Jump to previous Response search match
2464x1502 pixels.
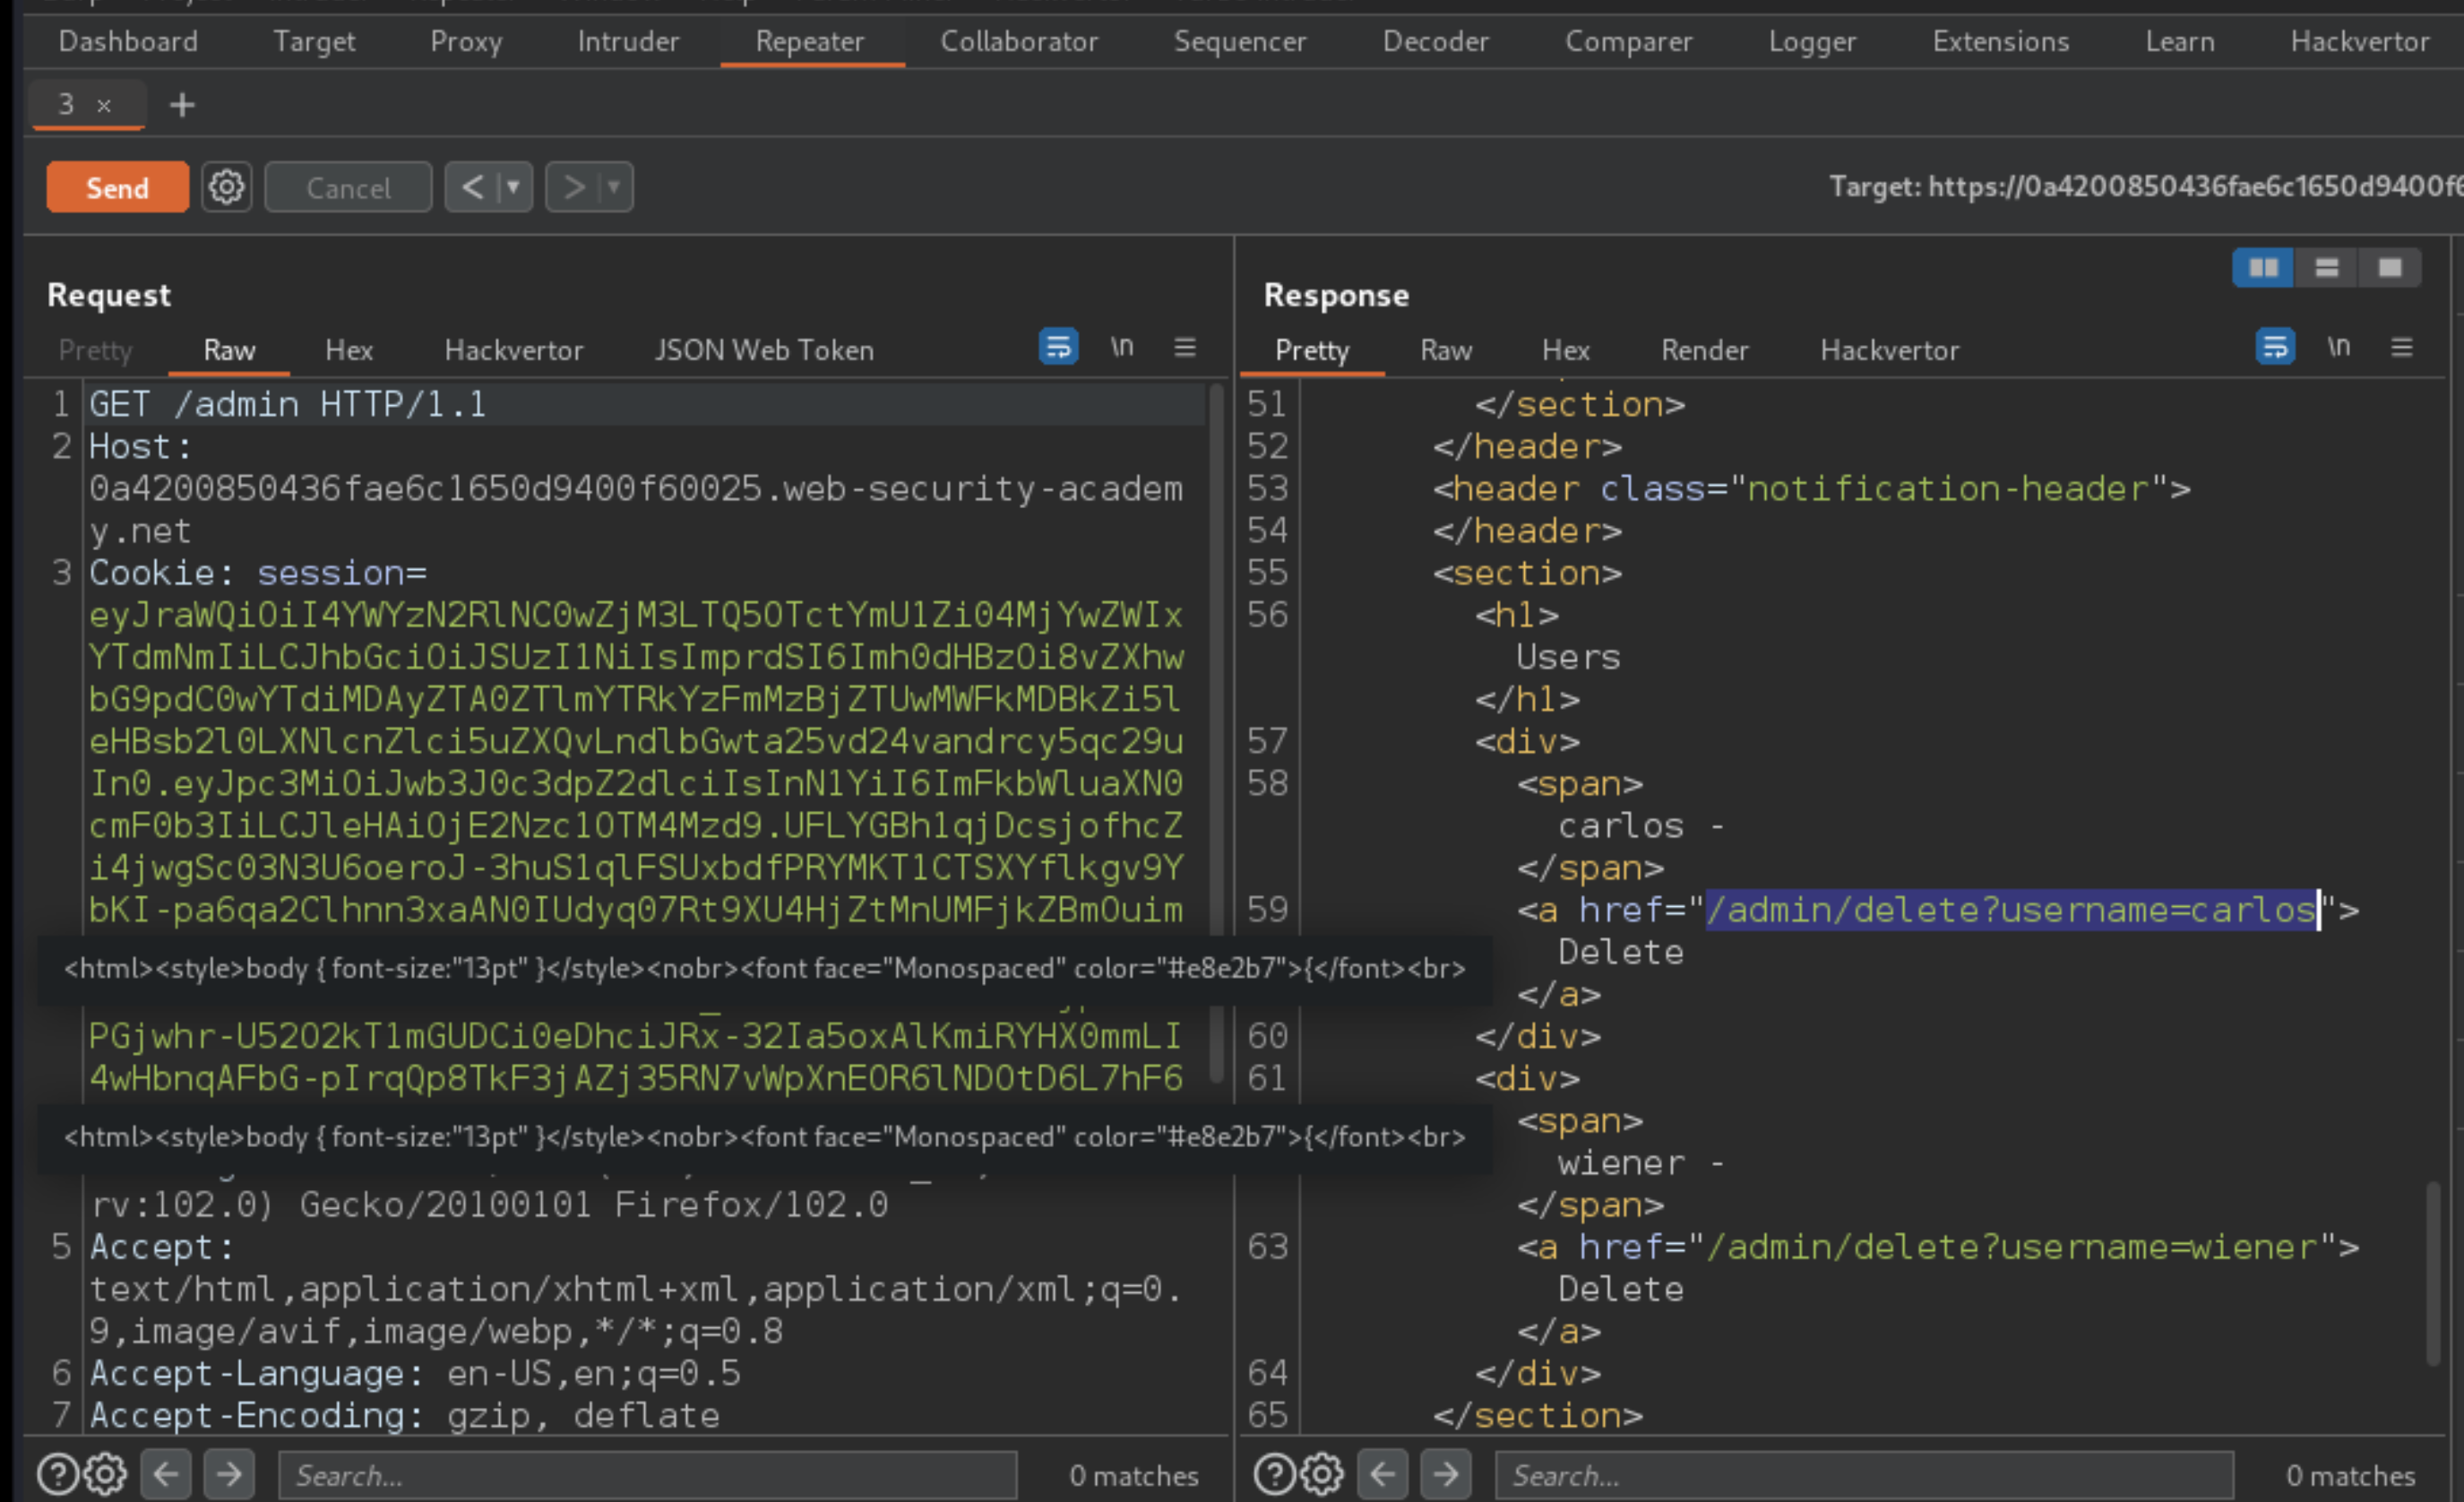point(1383,1474)
